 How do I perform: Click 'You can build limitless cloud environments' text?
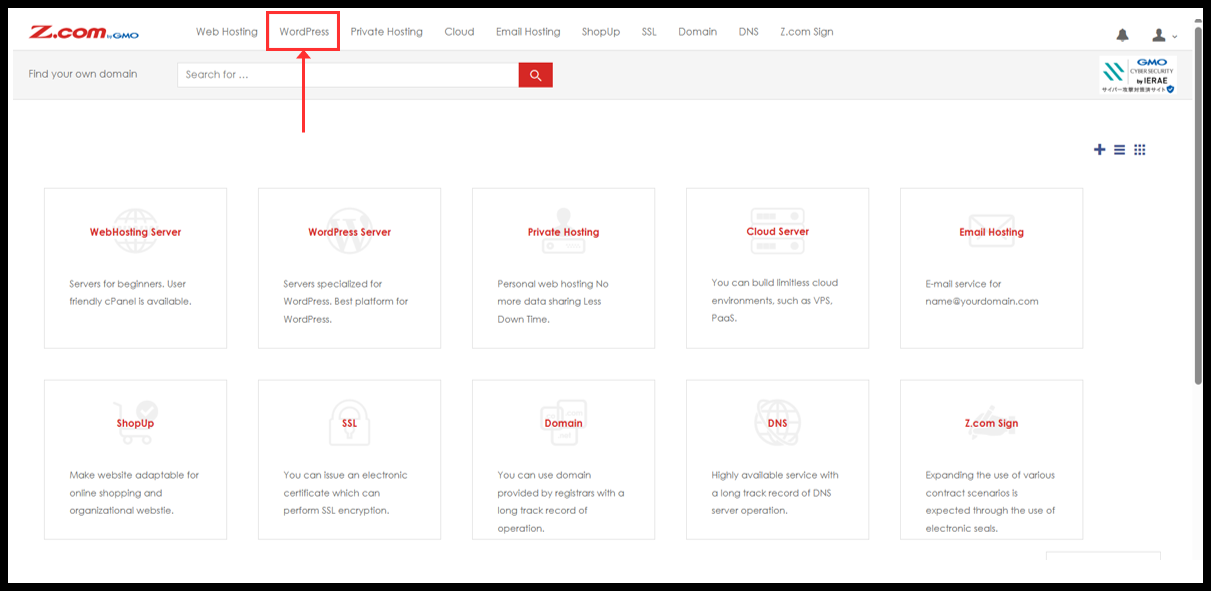click(775, 300)
